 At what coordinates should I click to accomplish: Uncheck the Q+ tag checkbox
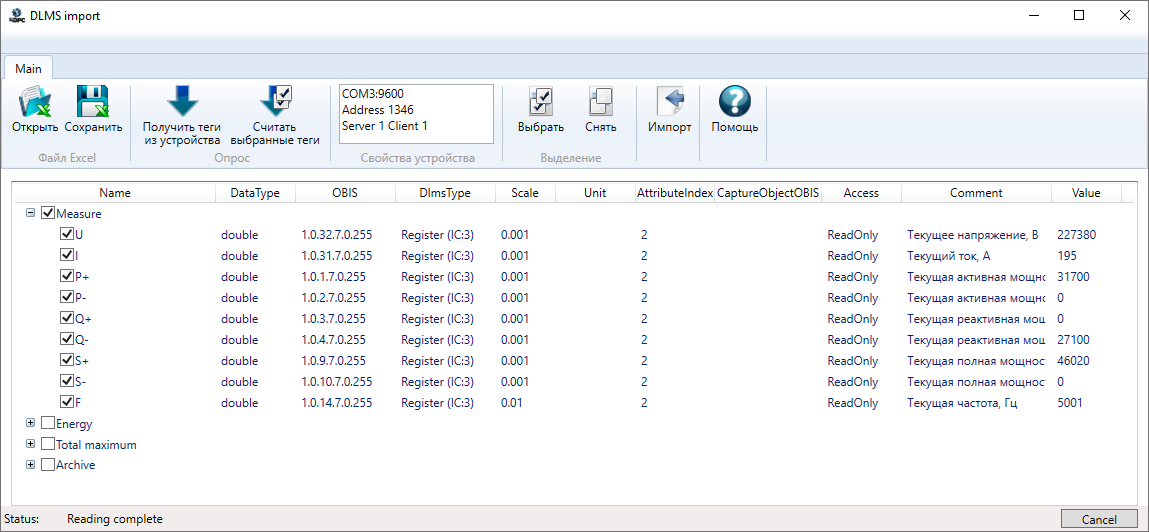pos(67,319)
